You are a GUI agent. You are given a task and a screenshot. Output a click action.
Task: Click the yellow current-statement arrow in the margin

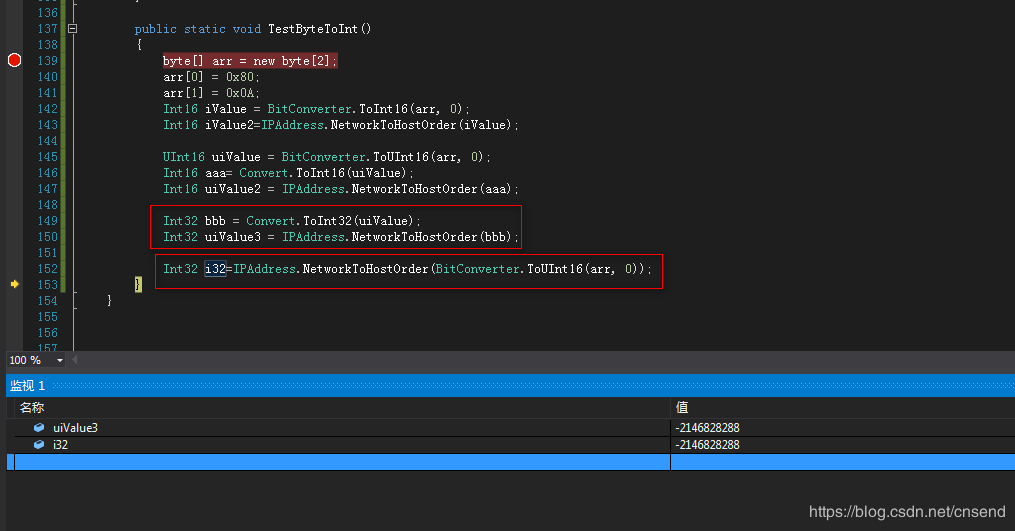14,285
